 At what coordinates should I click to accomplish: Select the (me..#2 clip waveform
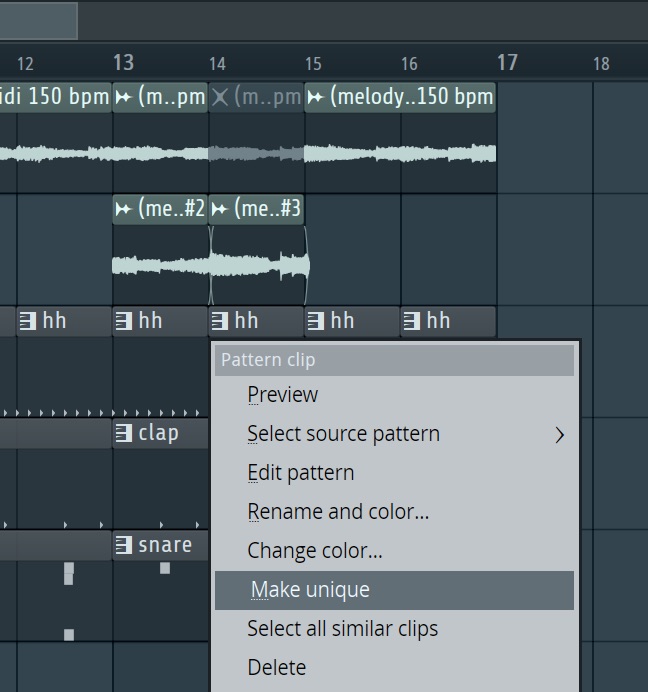click(160, 266)
